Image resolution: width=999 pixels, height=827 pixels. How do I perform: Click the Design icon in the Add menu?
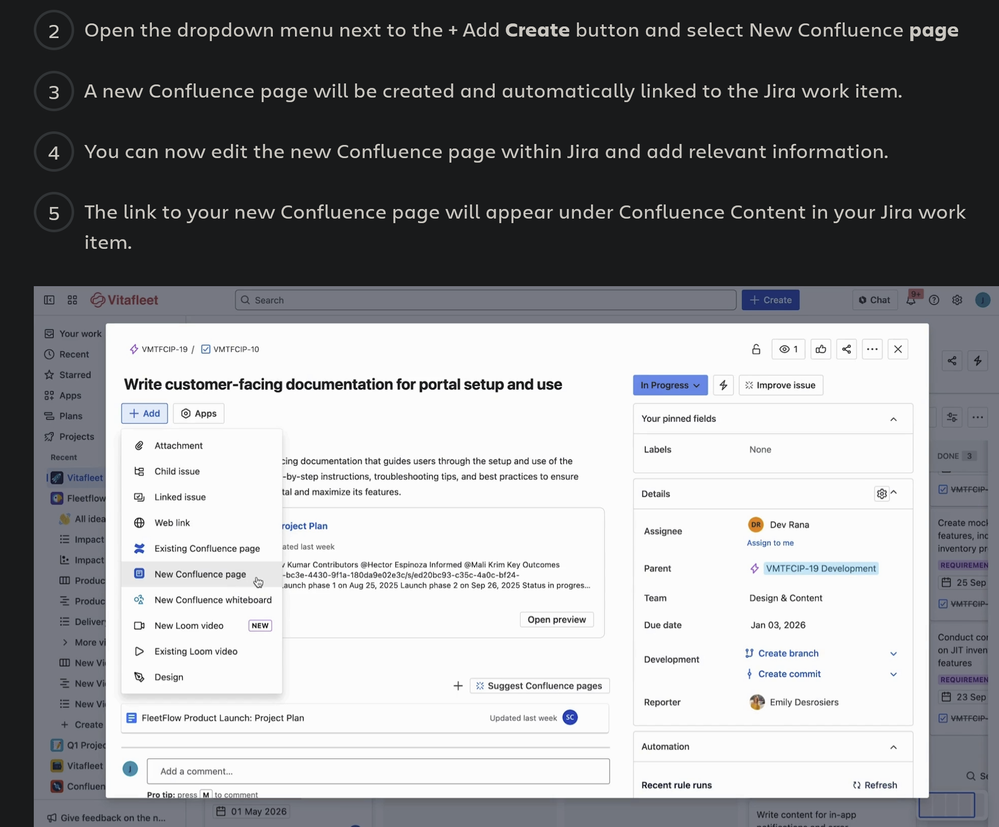(x=139, y=677)
